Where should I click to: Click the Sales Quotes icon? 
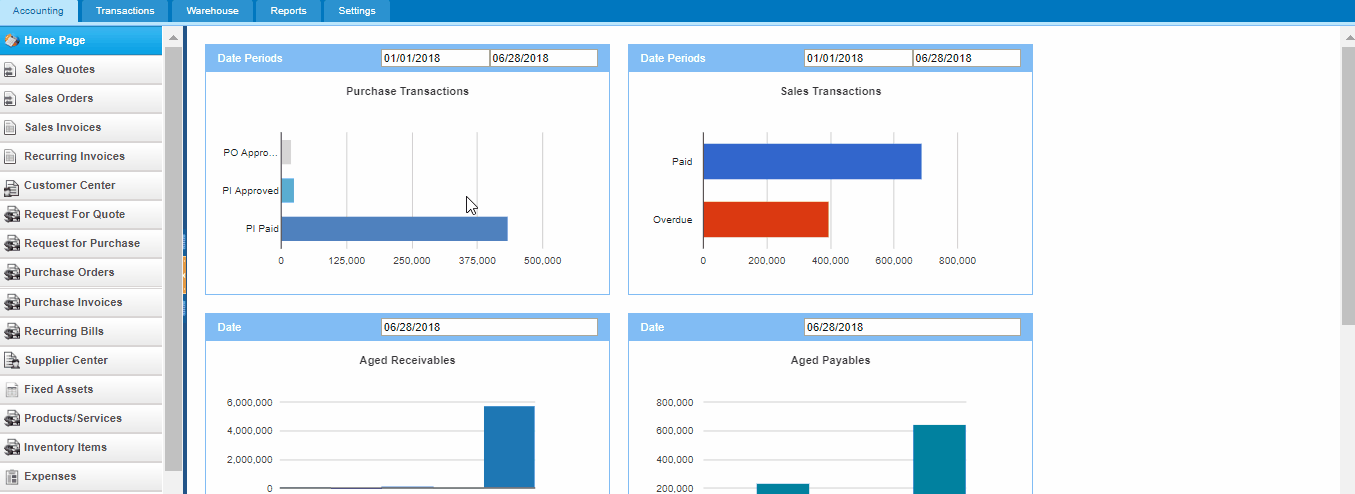coord(12,70)
